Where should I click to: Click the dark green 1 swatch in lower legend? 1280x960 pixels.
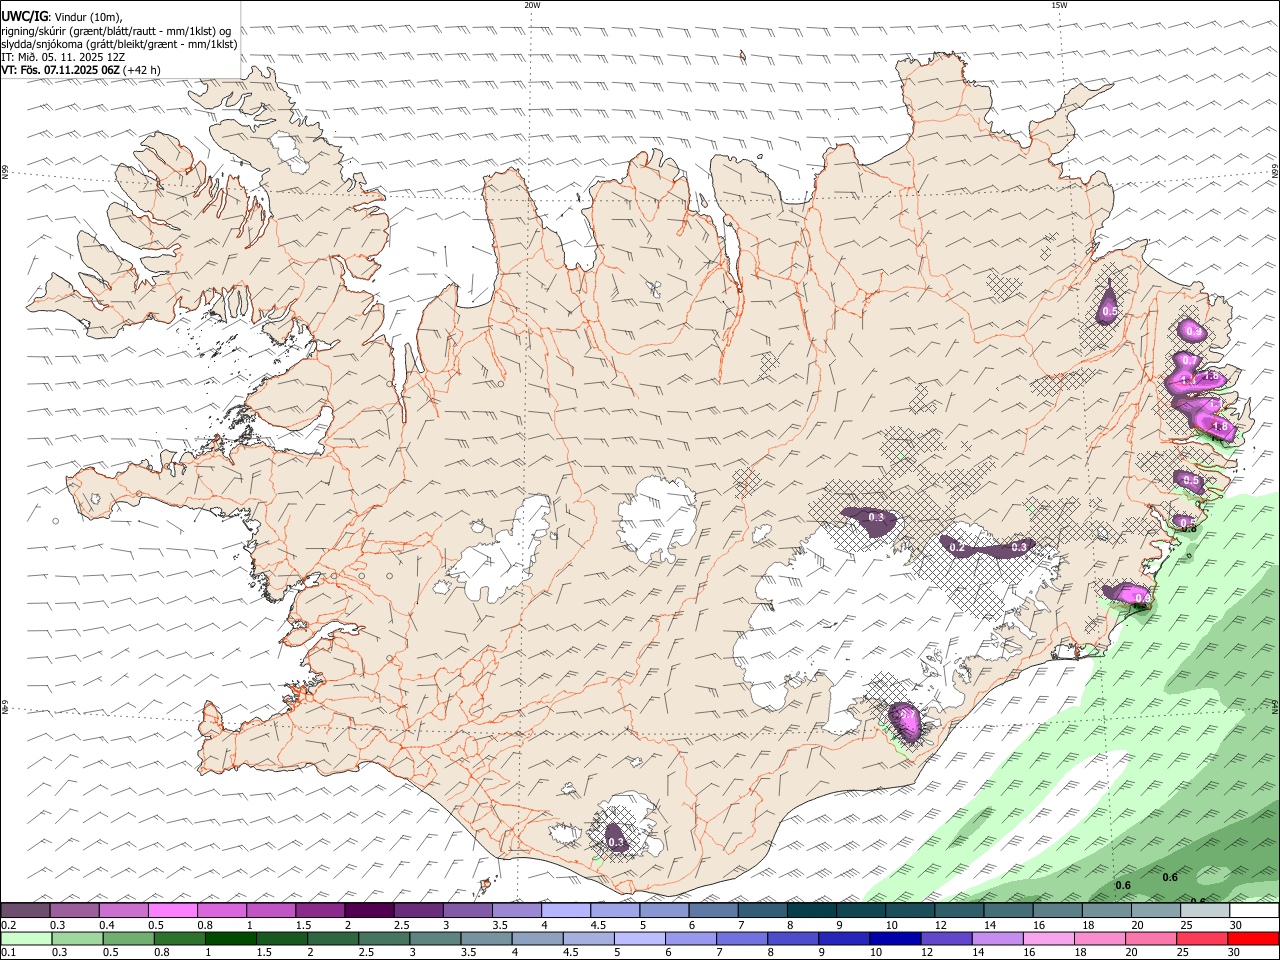[x=229, y=939]
